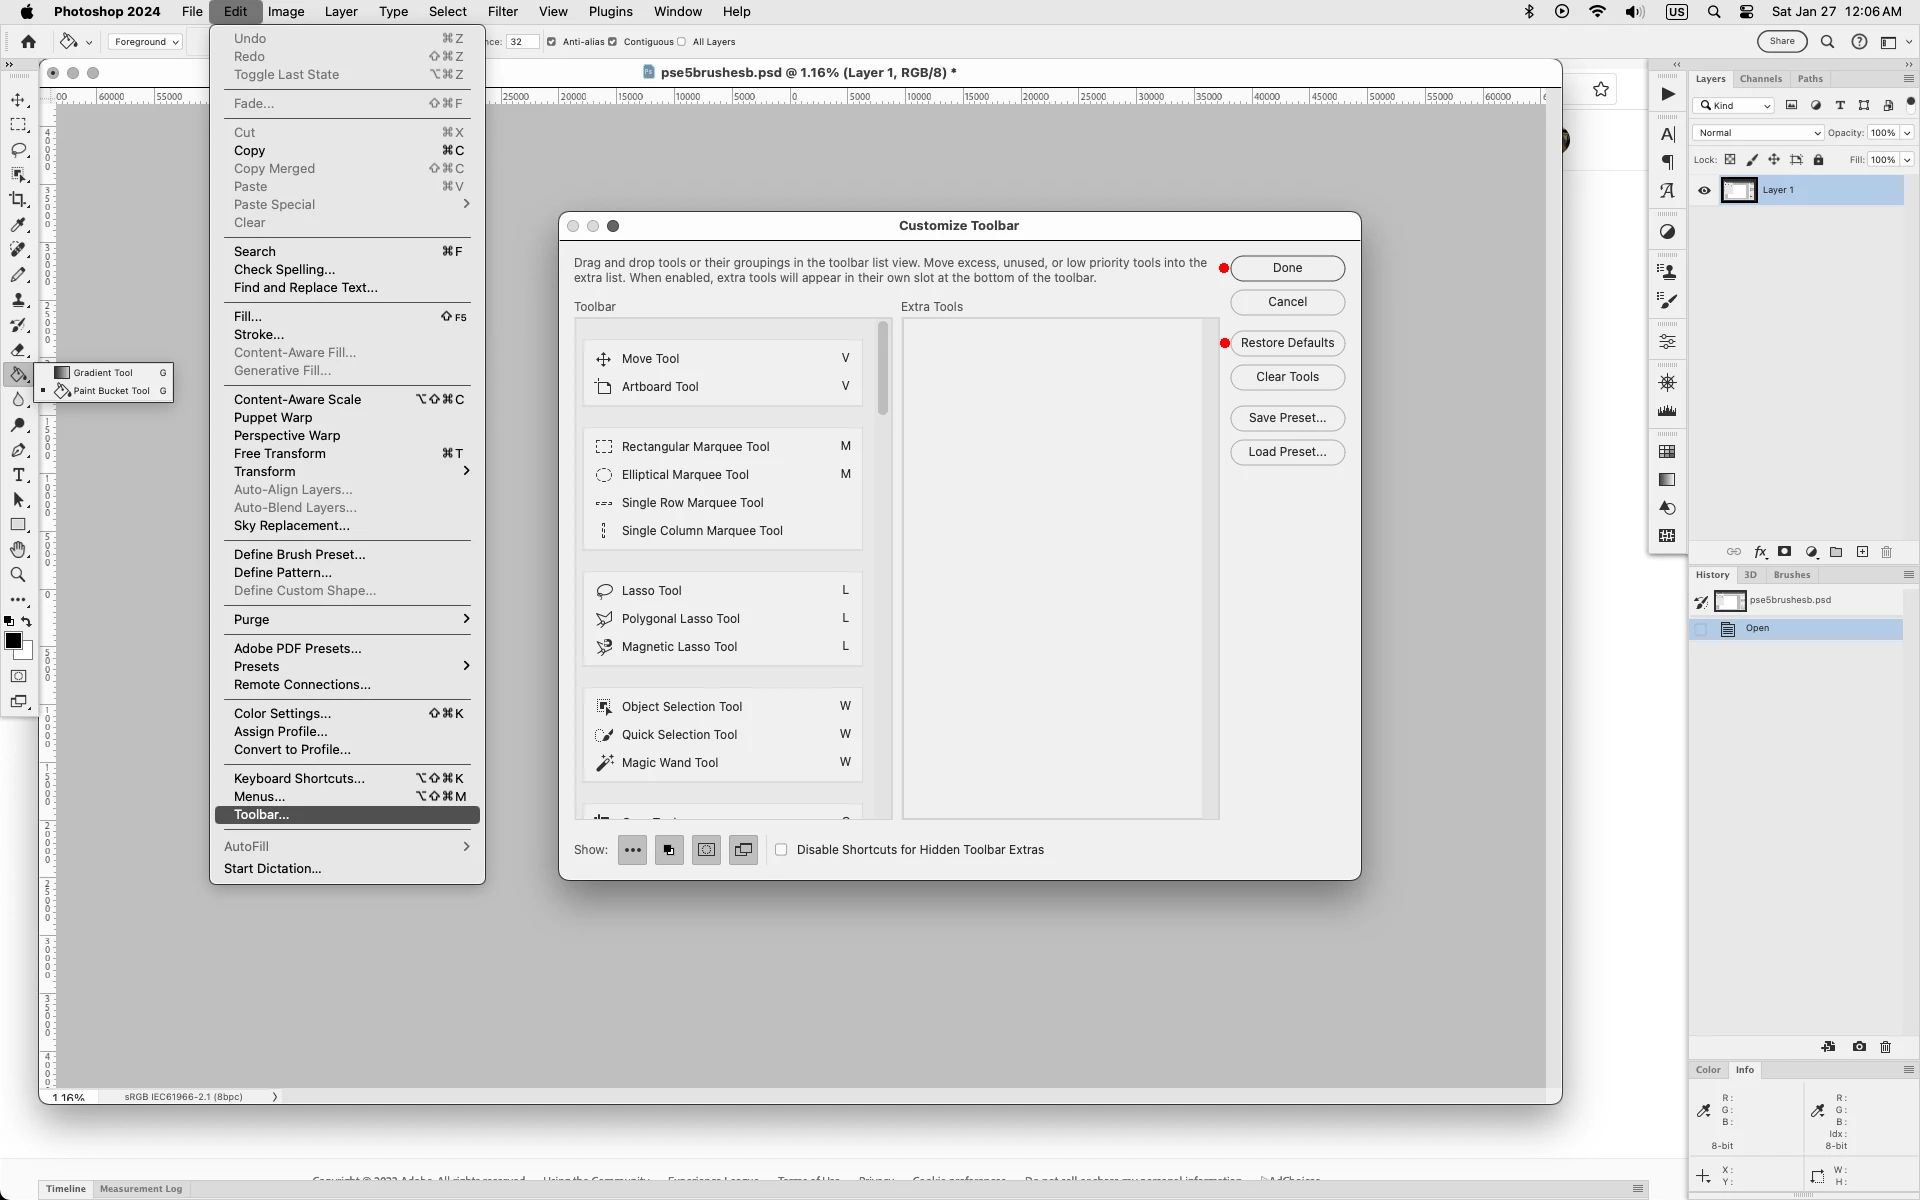
Task: Pick the Eyedropper tool
Action: pos(18,225)
